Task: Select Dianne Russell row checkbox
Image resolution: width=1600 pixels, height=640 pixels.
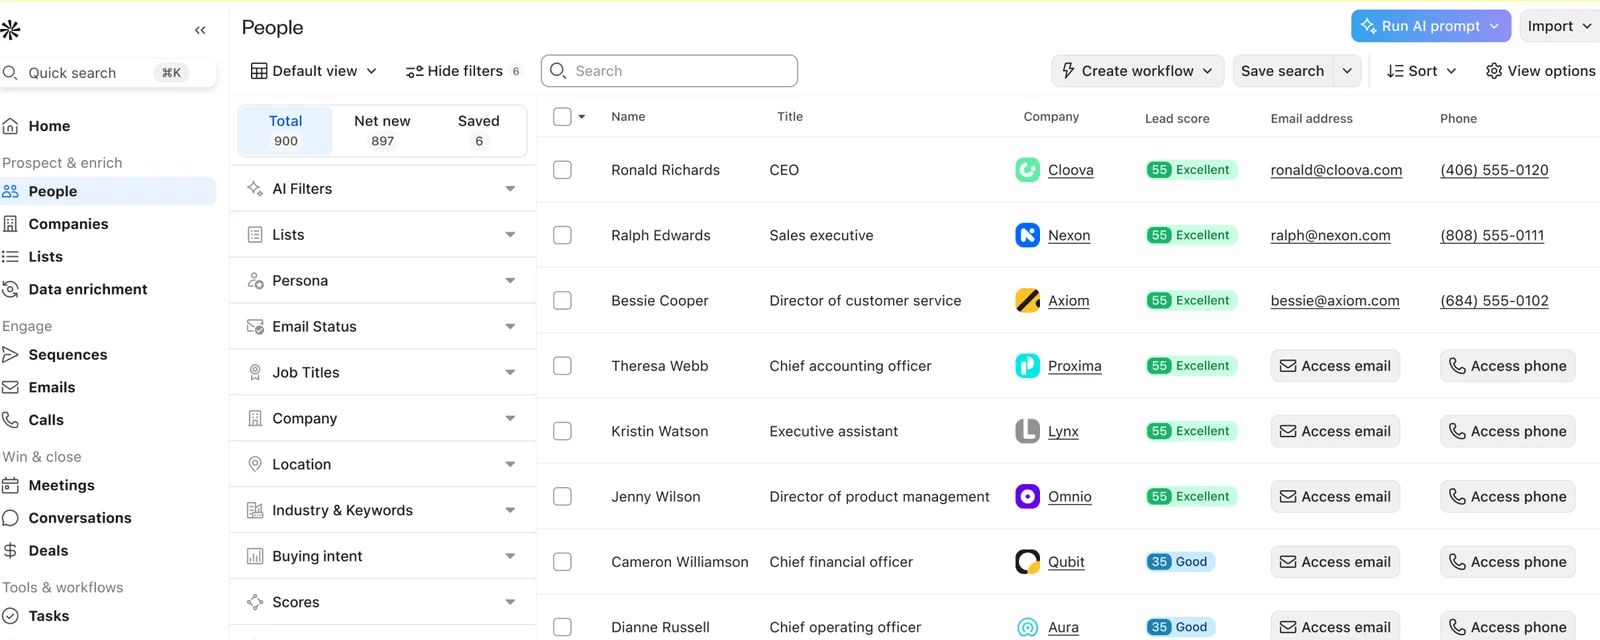Action: click(x=562, y=627)
